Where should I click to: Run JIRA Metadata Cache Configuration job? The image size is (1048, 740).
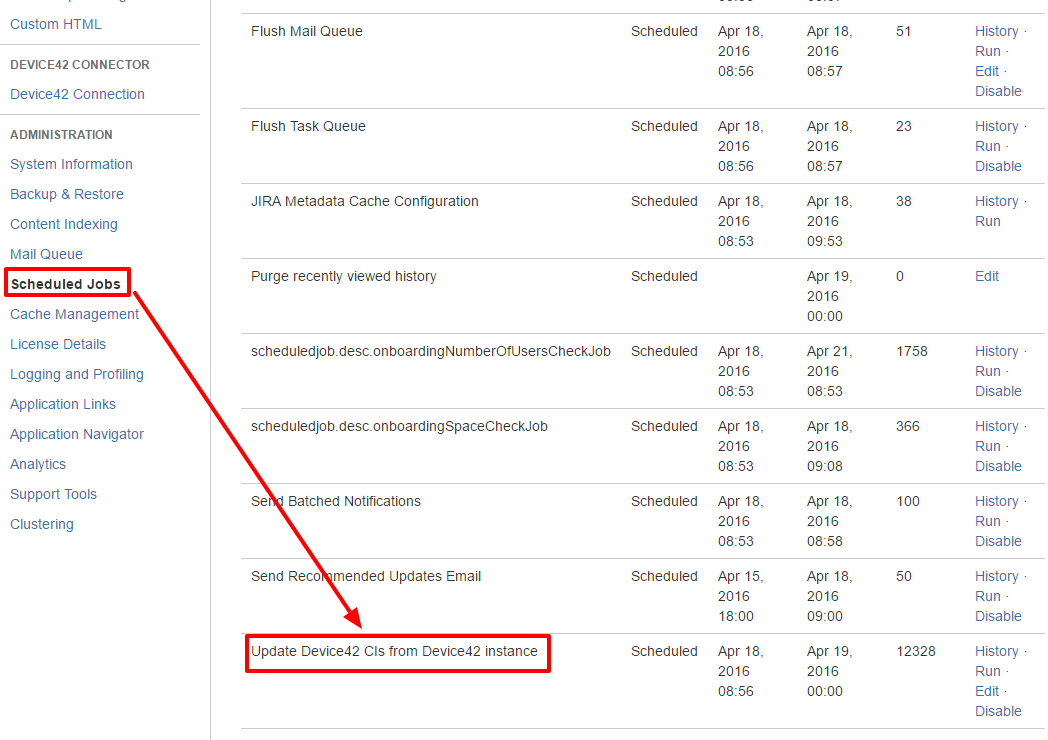click(x=988, y=221)
